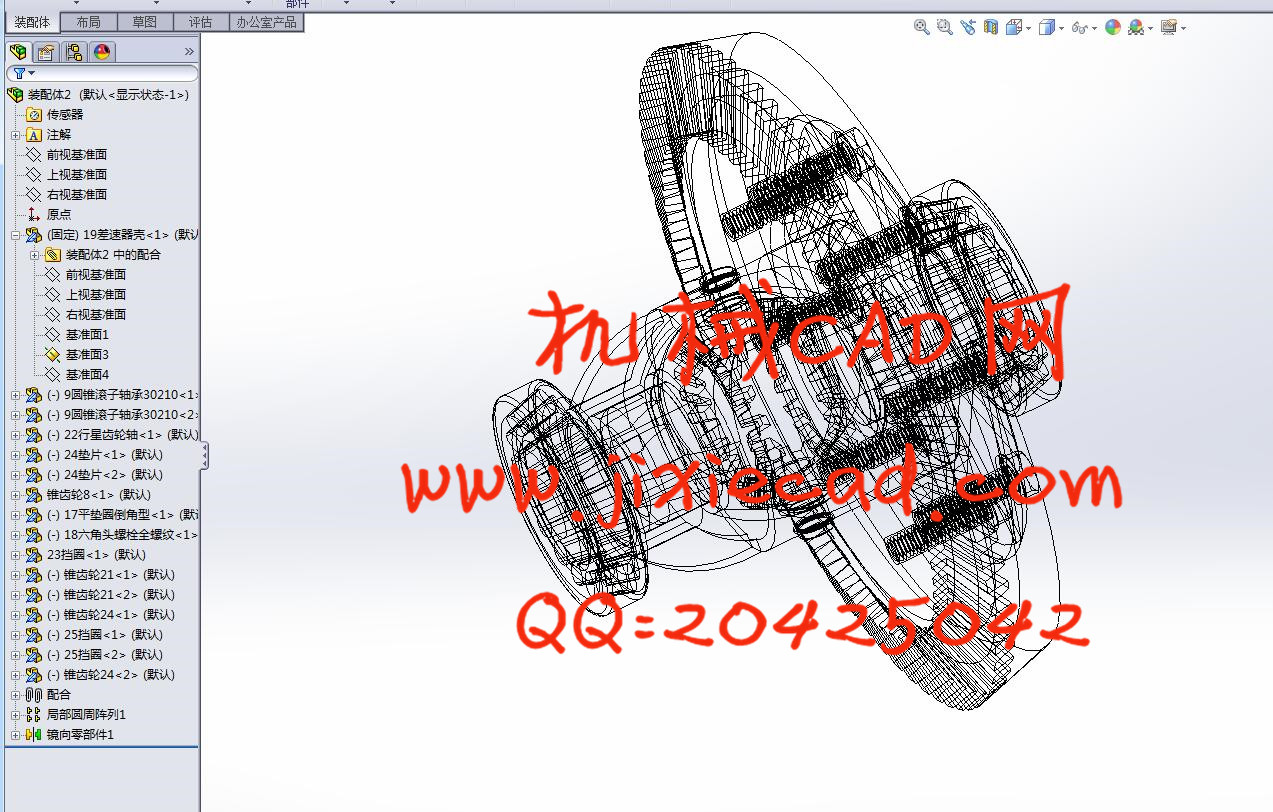Open the View Settings dropdown arrow
This screenshot has width=1273, height=812.
pos(1183,29)
